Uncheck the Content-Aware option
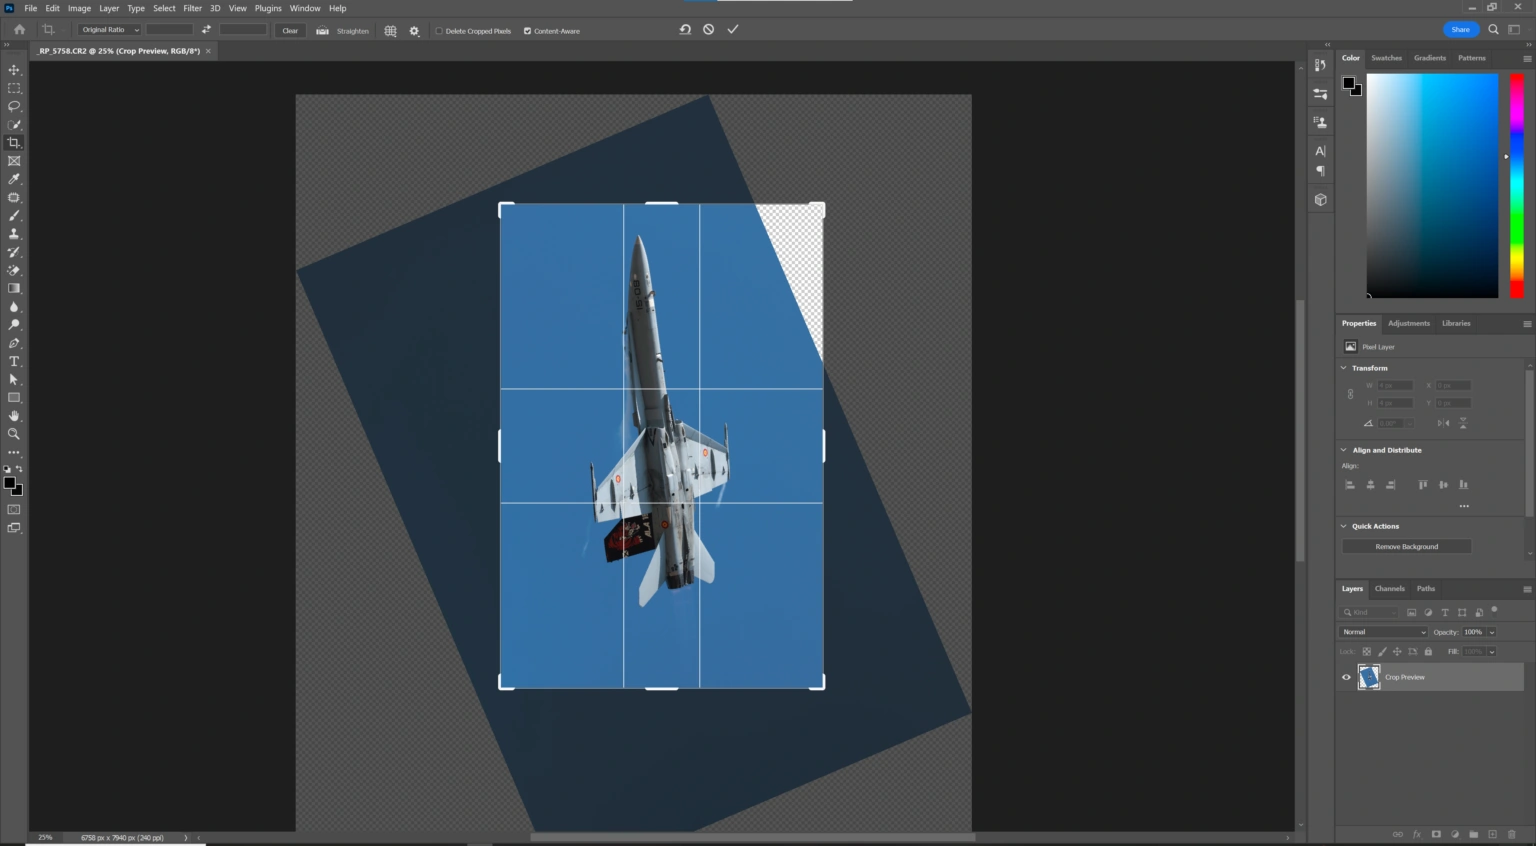 (528, 31)
